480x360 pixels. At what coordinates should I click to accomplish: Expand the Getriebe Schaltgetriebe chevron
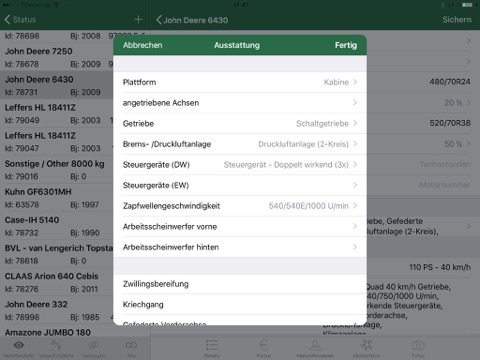(x=355, y=123)
